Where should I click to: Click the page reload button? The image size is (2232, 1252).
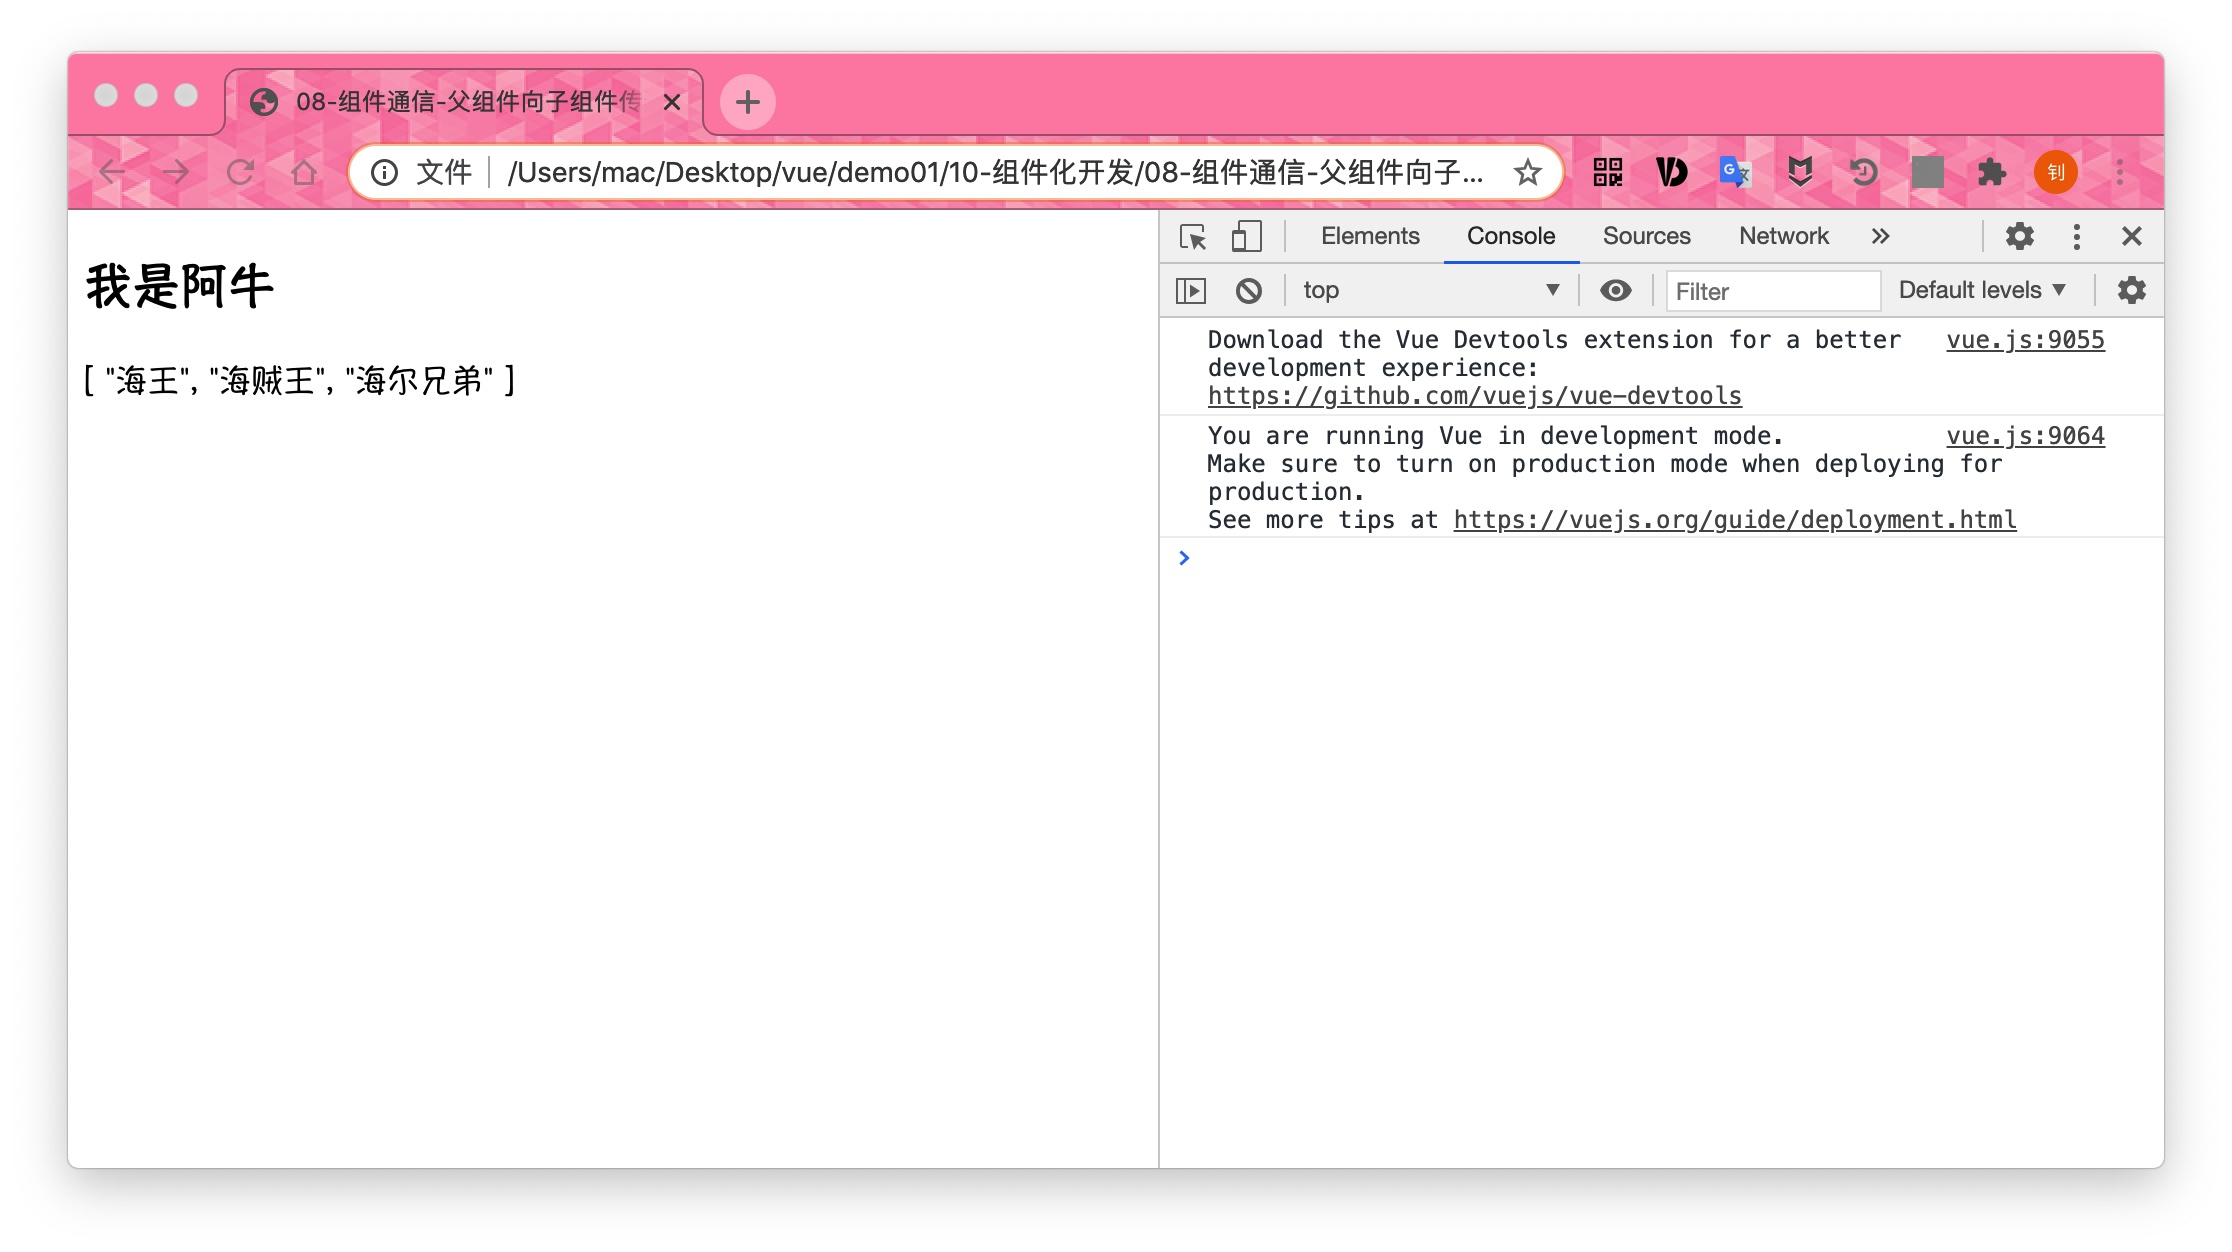click(x=240, y=172)
